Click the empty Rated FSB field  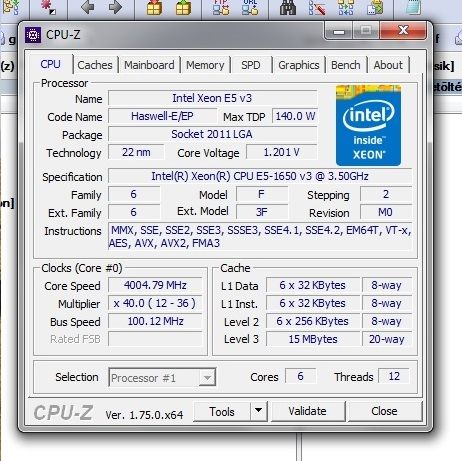click(155, 339)
